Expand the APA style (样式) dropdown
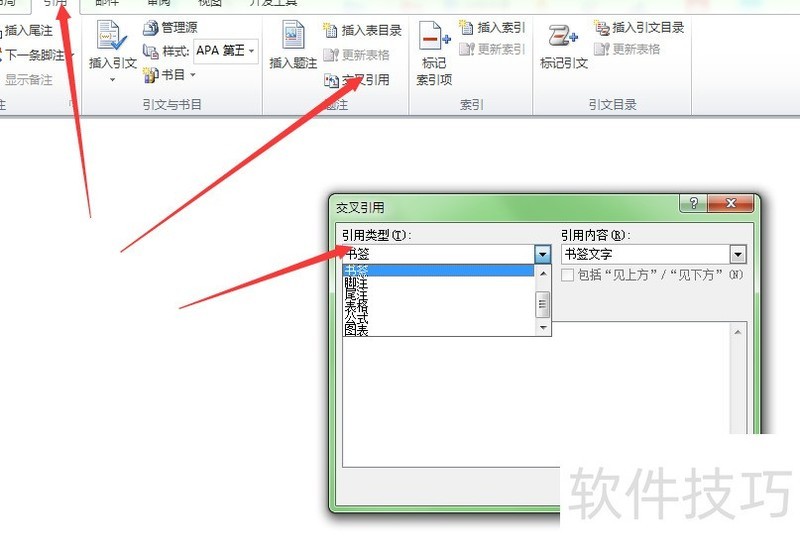This screenshot has height=553, width=800. click(252, 51)
